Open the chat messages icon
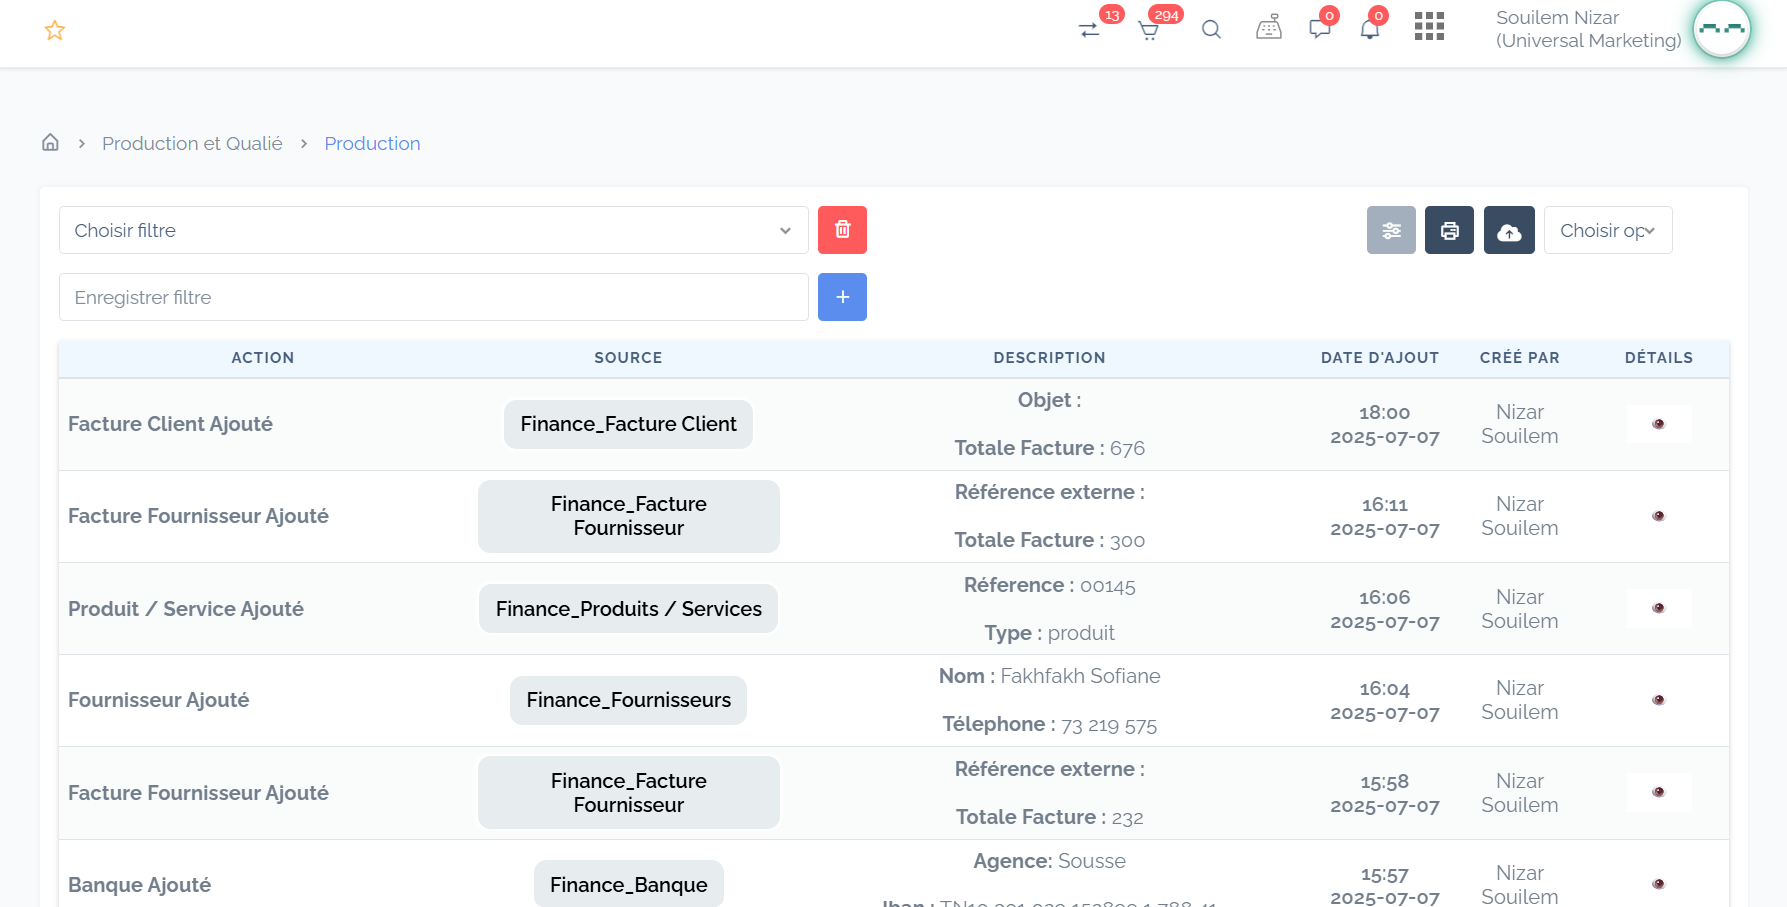Screen dimensions: 1787x907 1319,29
